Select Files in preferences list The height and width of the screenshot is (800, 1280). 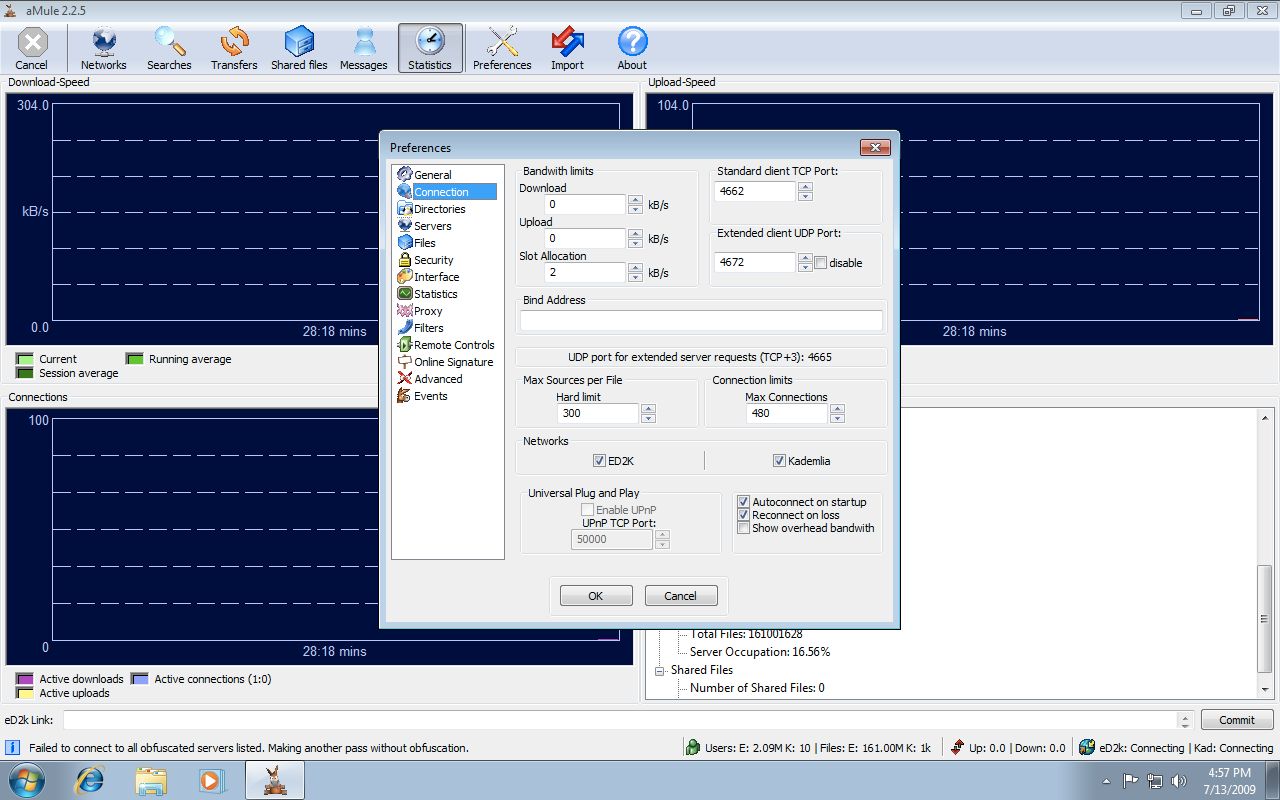(417, 243)
